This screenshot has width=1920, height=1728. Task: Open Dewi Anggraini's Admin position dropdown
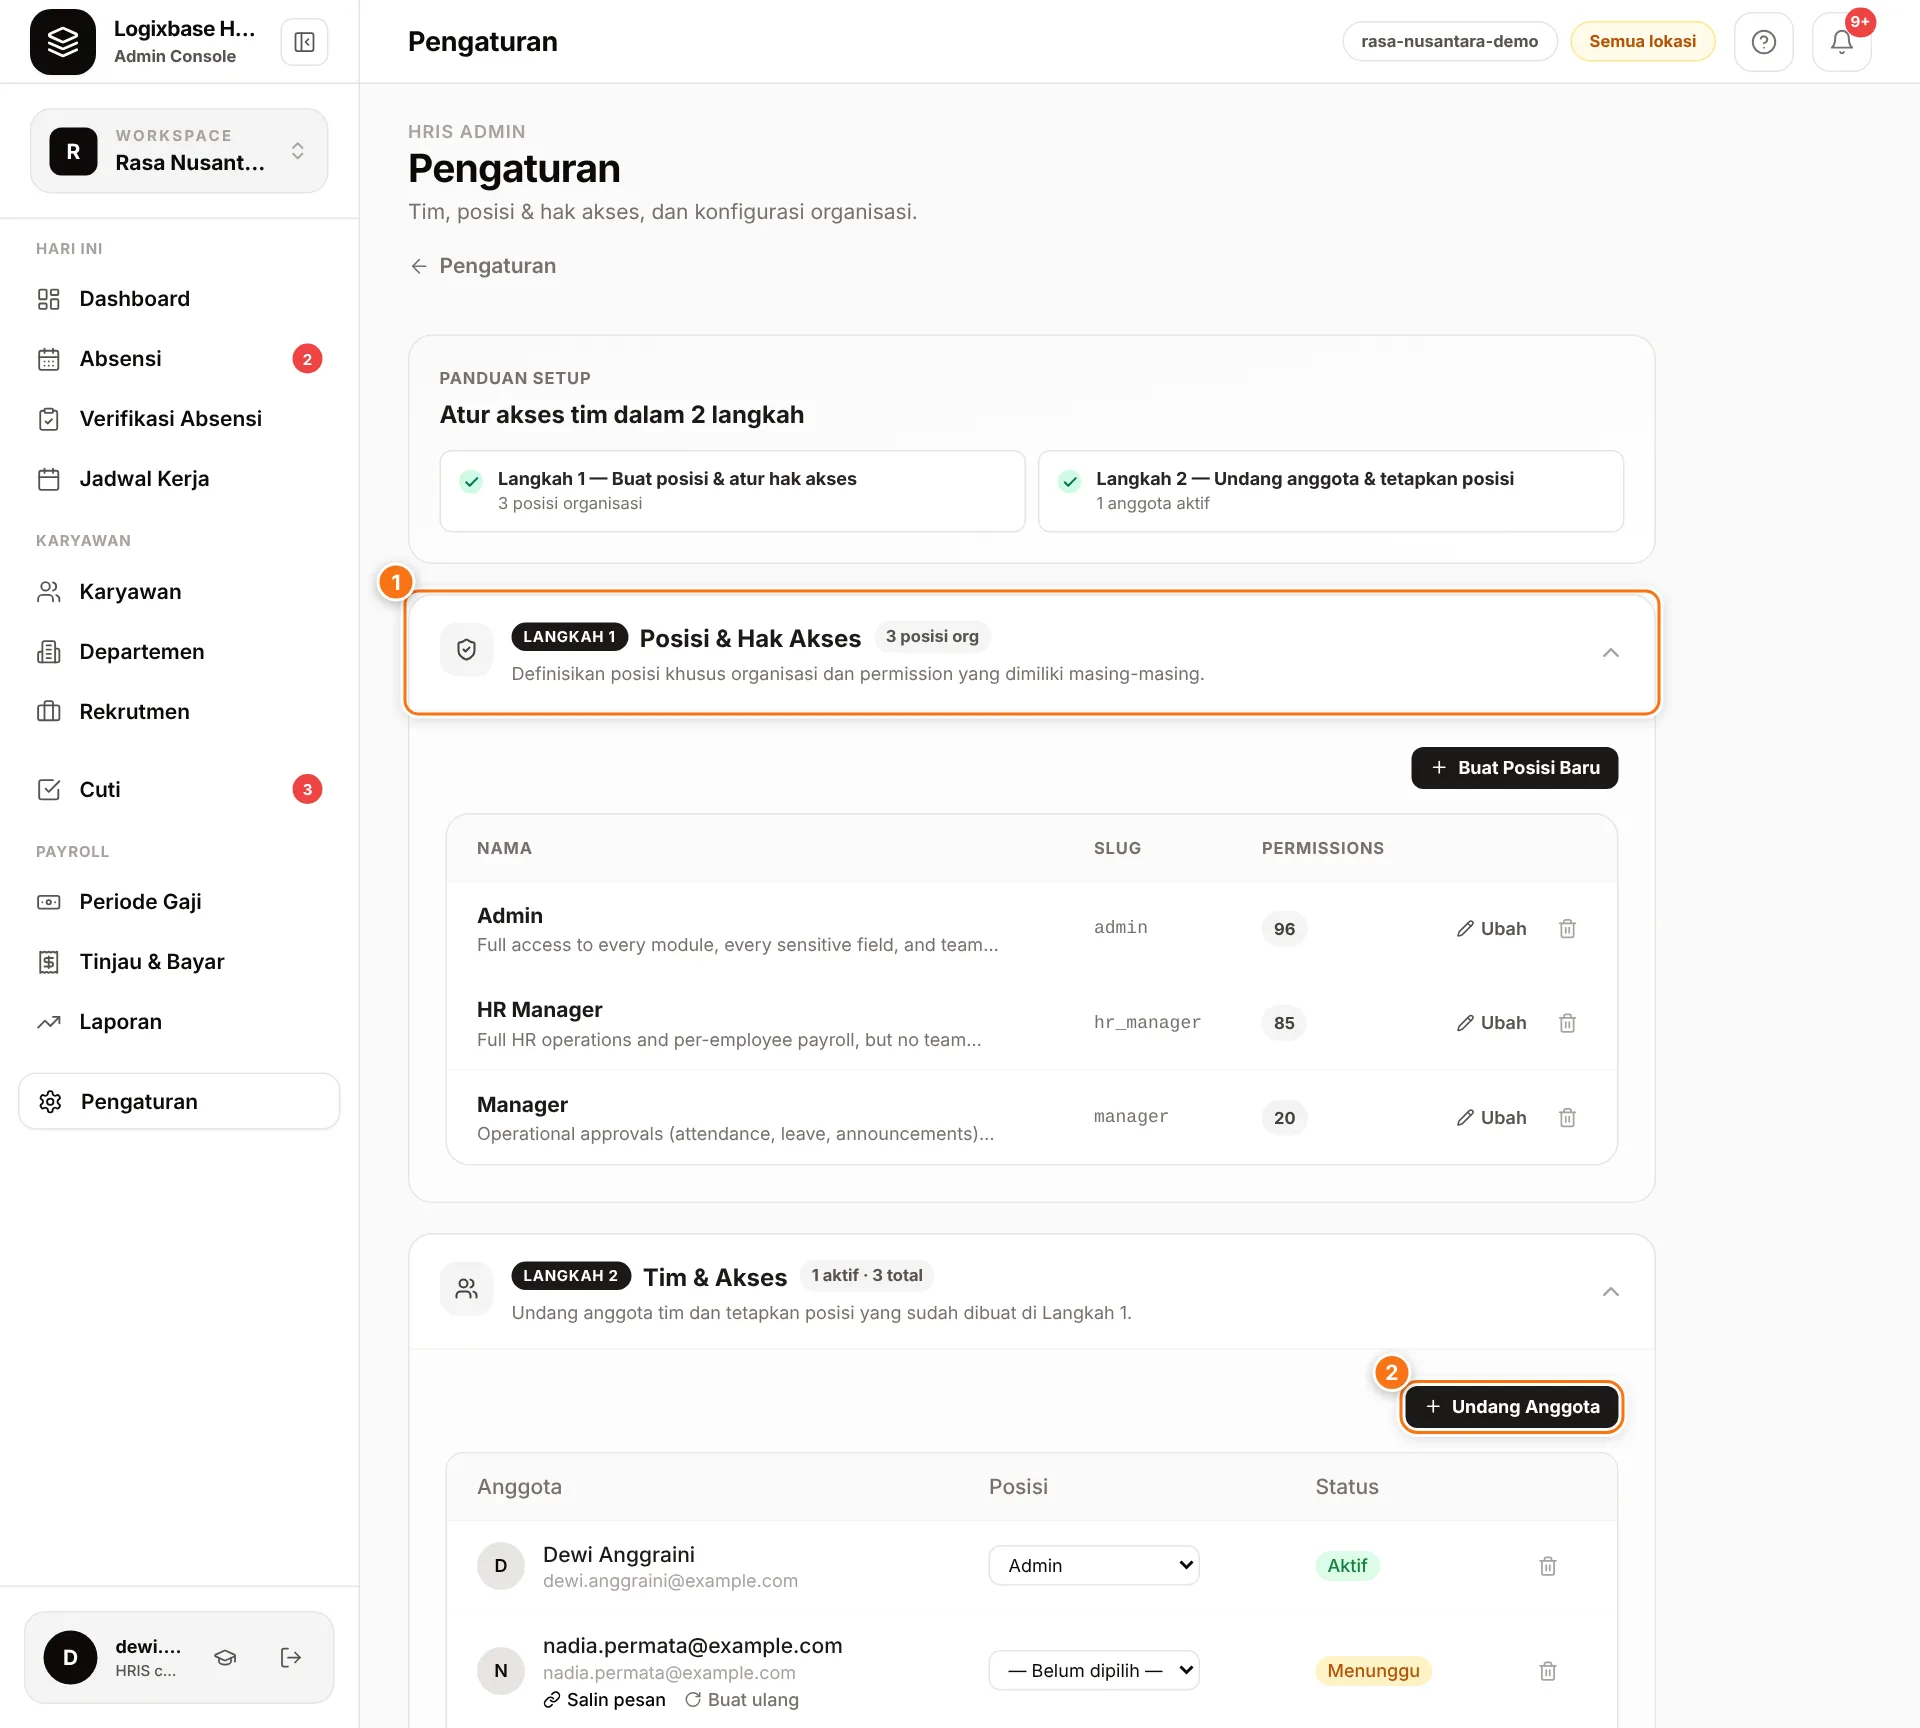coord(1094,1566)
